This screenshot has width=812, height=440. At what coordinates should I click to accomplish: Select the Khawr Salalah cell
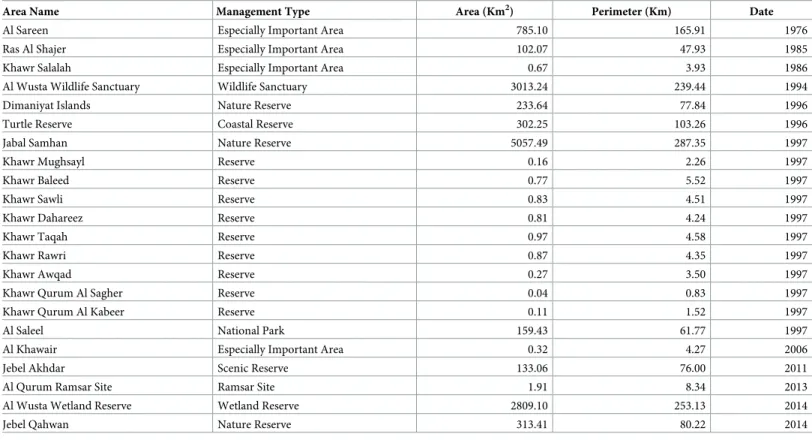(x=37, y=68)
